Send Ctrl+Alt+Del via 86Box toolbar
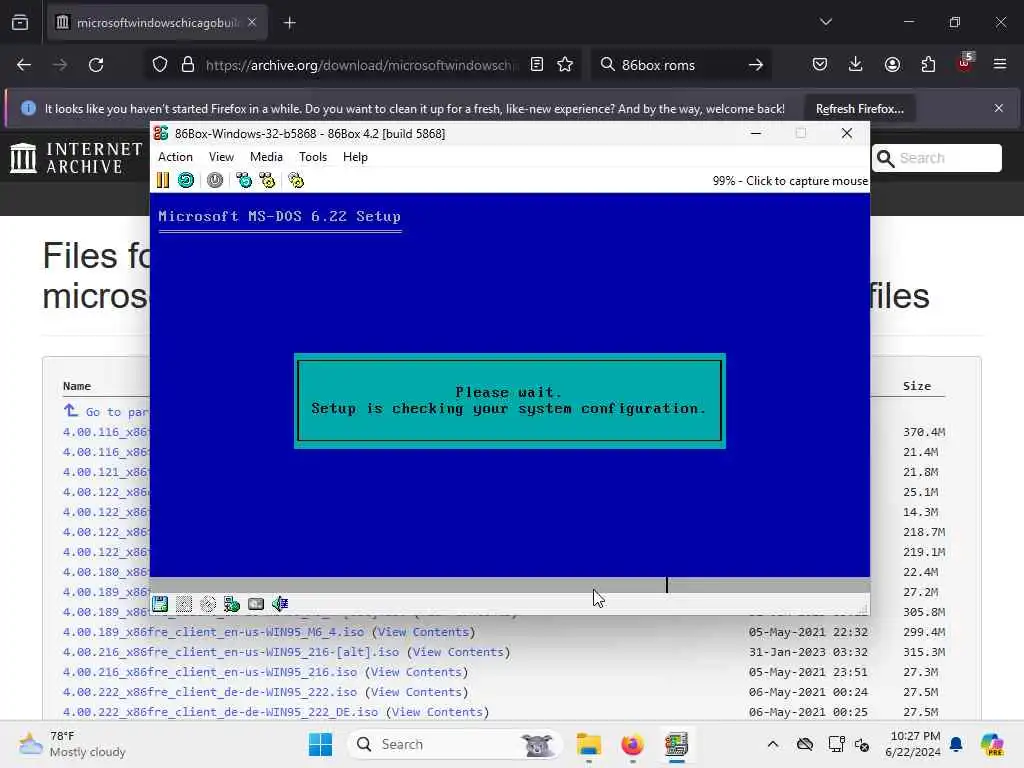This screenshot has height=768, width=1024. [x=244, y=180]
